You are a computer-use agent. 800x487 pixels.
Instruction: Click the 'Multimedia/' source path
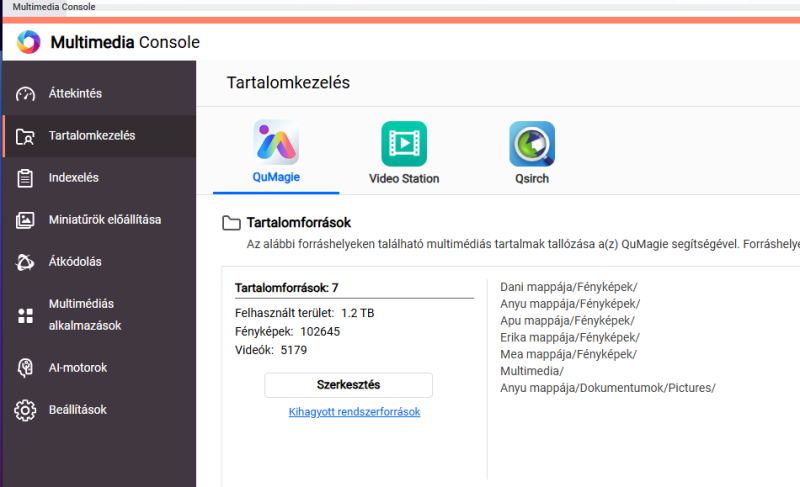point(532,371)
